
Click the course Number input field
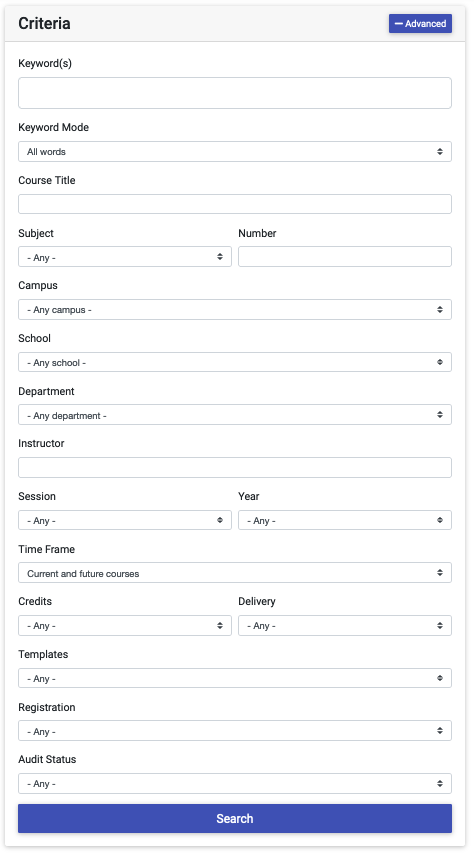tap(345, 257)
